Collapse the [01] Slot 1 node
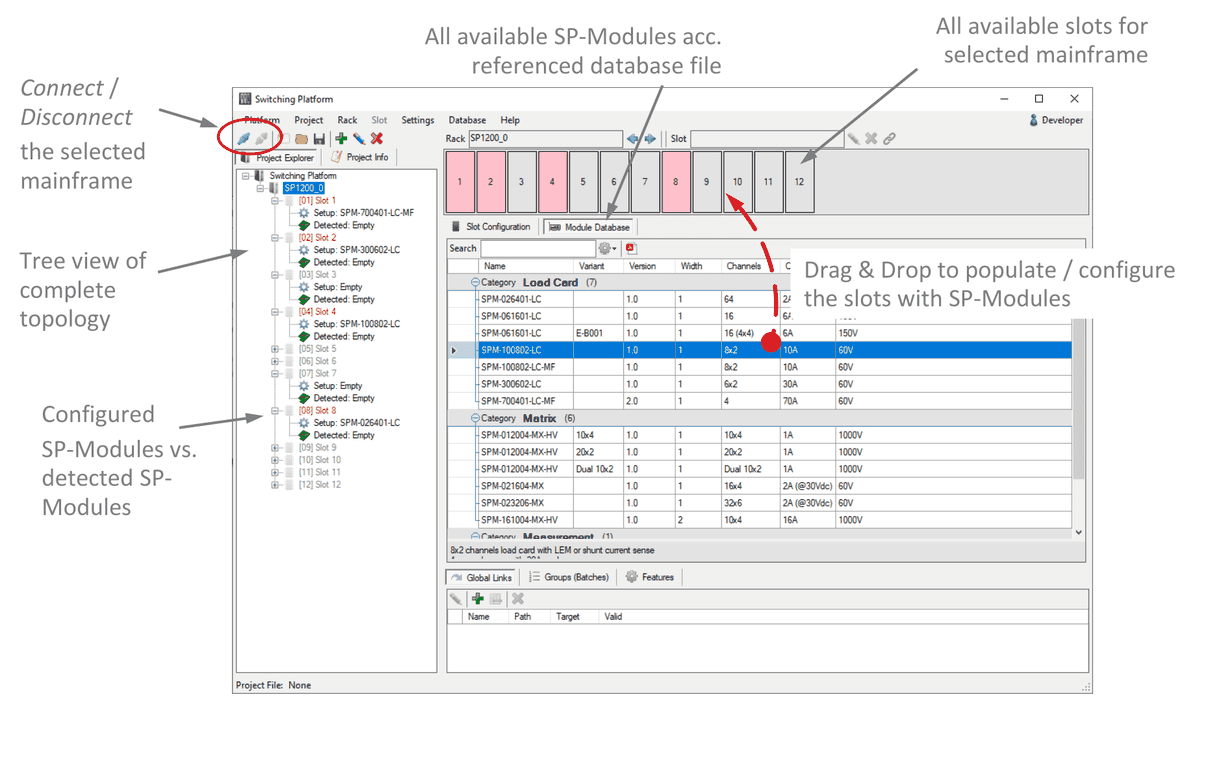This screenshot has height=766, width=1223. tap(275, 200)
